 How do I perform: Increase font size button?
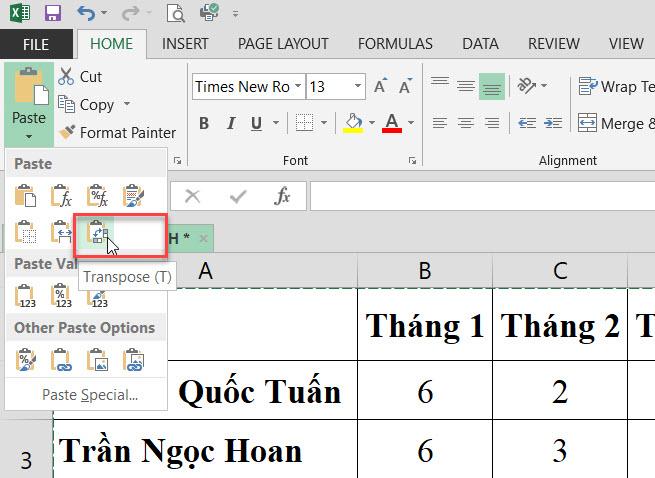coord(380,86)
